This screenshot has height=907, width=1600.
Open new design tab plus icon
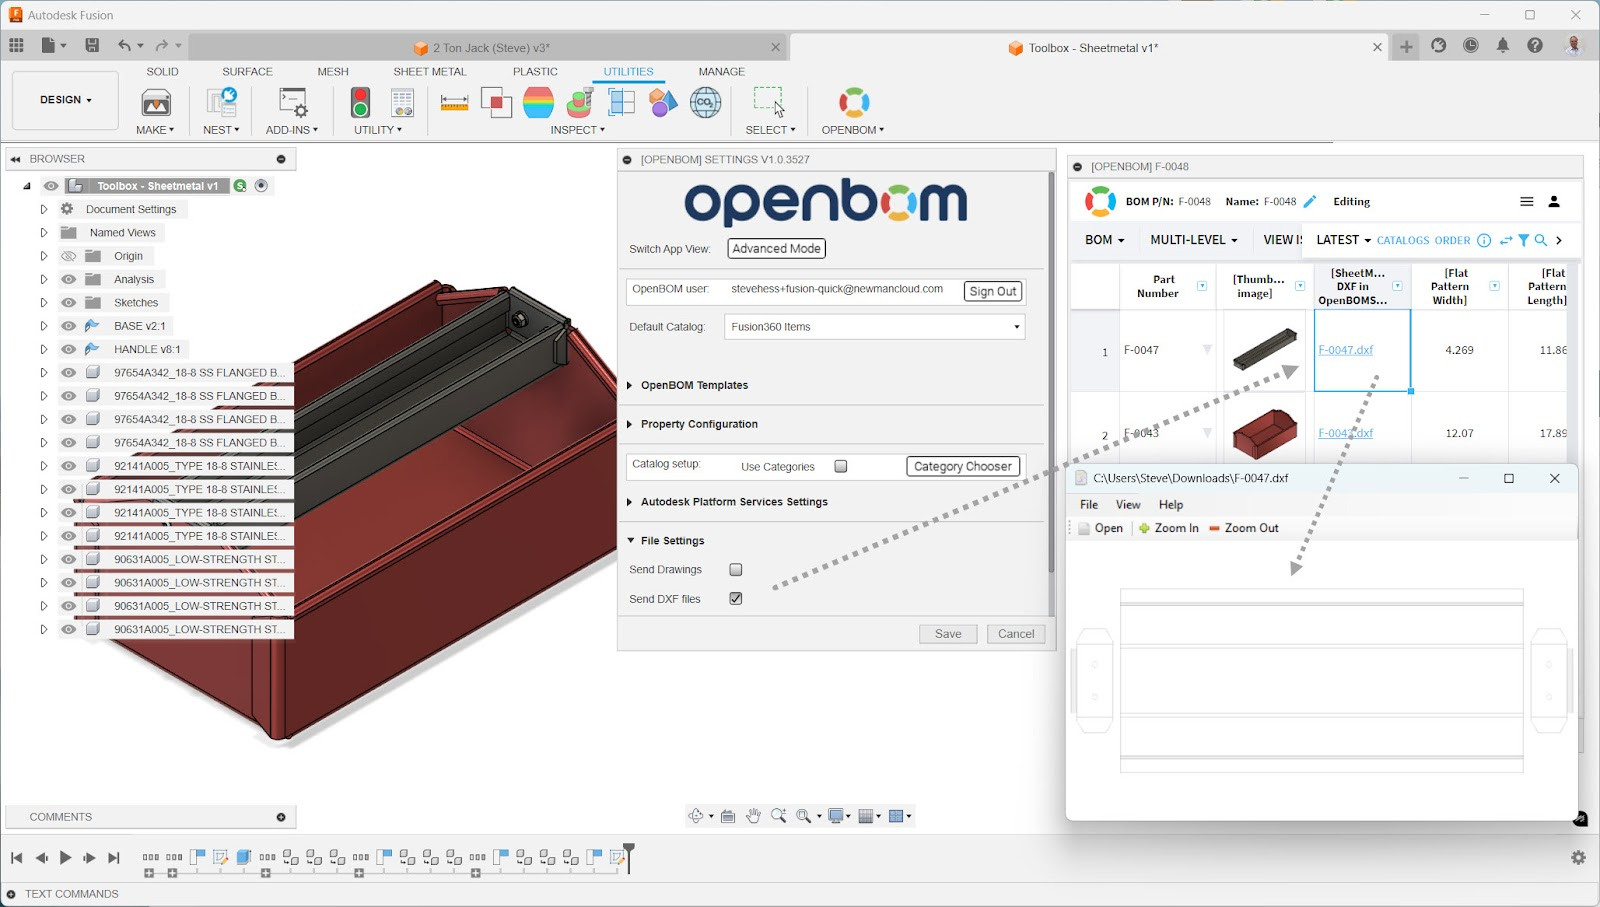click(1406, 46)
